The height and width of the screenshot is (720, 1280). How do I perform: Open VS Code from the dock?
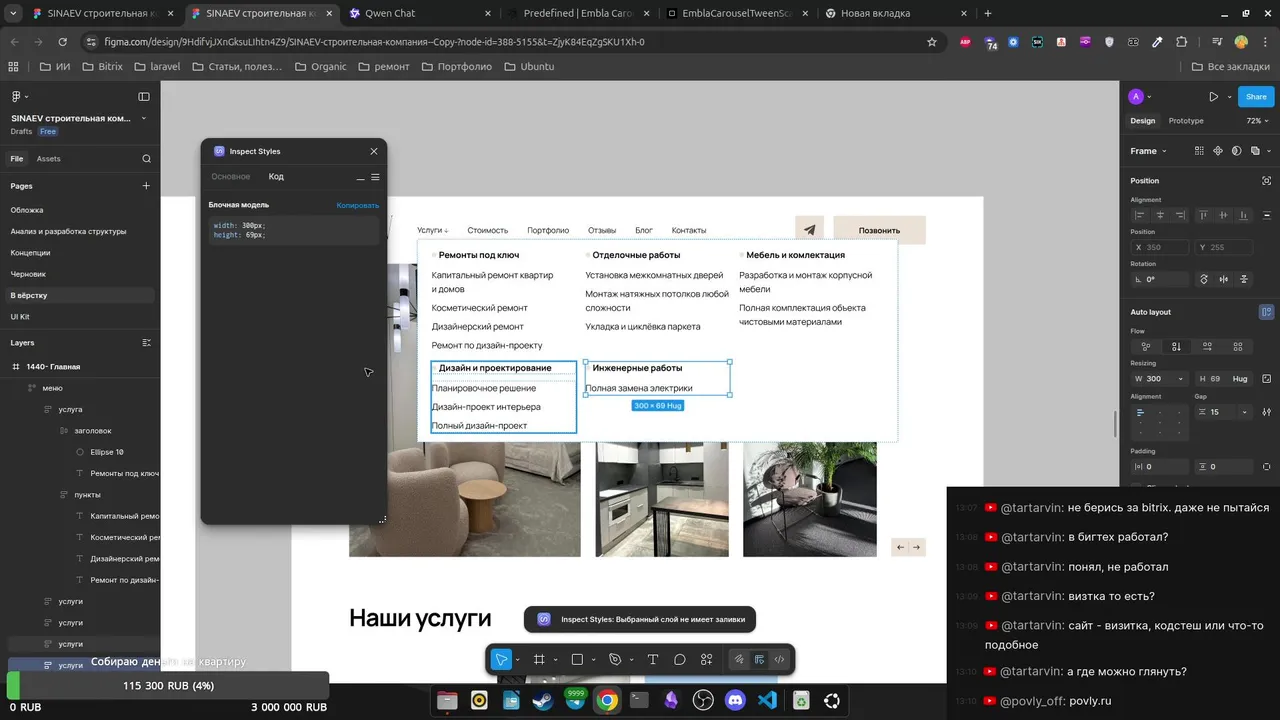point(768,701)
